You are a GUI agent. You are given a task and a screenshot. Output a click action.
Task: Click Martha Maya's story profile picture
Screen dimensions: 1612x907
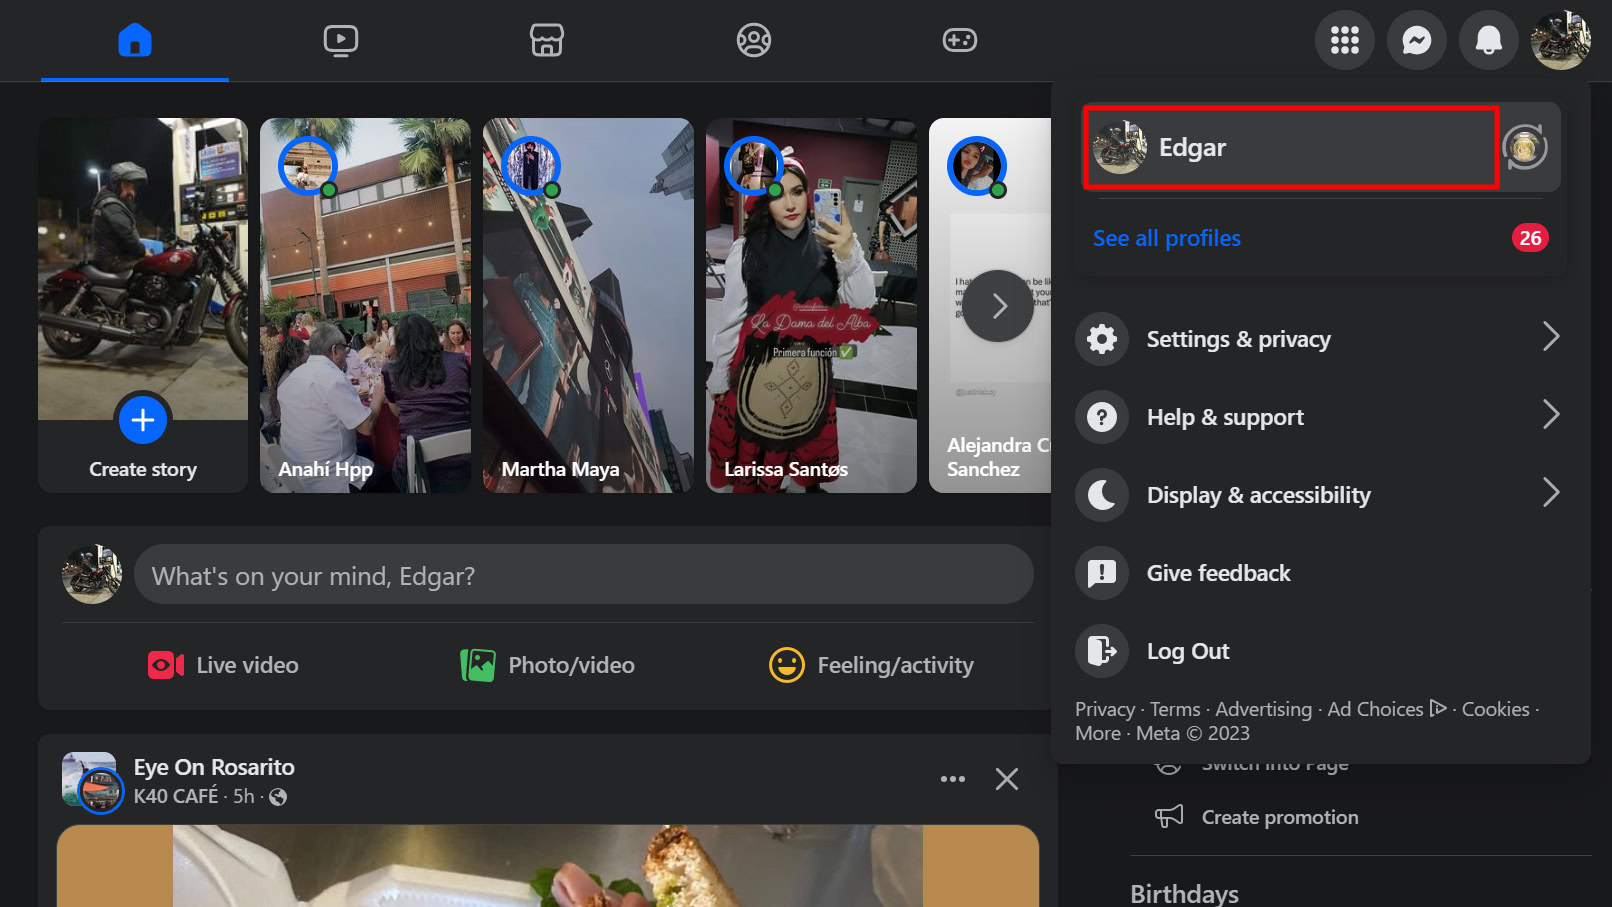531,166
